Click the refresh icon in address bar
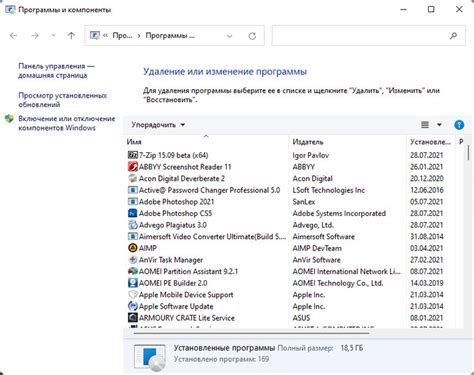The height and width of the screenshot is (375, 474). click(x=252, y=36)
